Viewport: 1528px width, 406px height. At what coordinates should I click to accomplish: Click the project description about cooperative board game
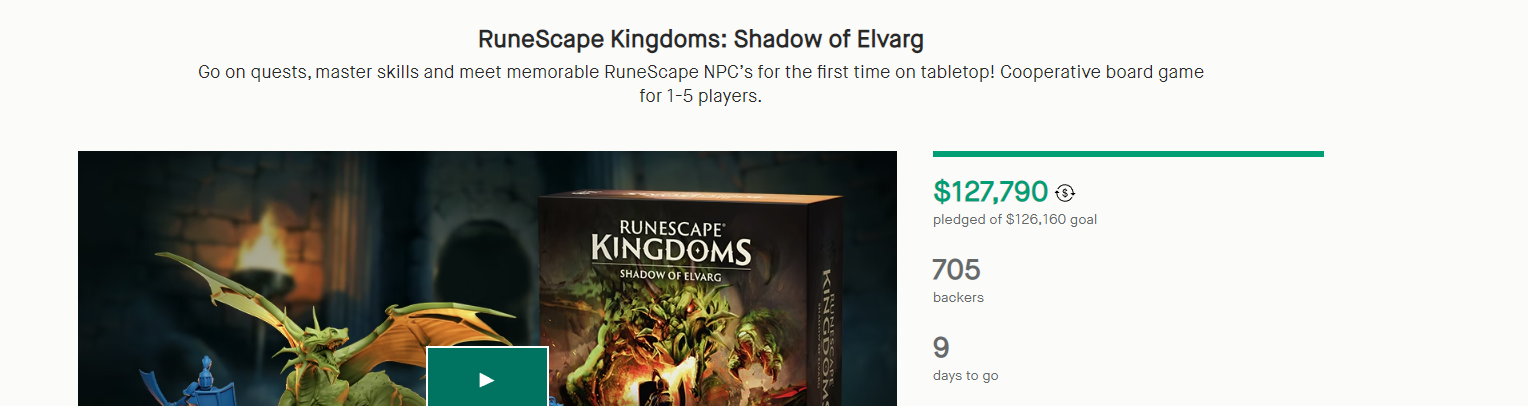coord(700,85)
